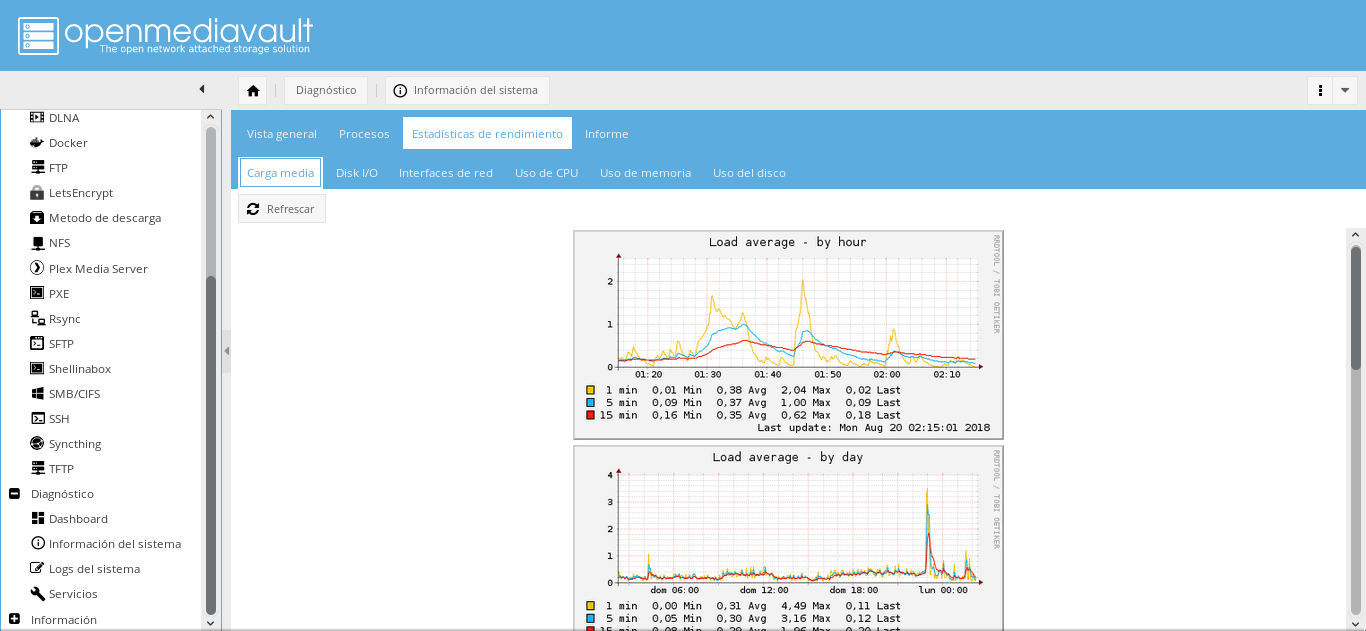Open the Disk I/O sub-tab
Screen dimensions: 1366x631
click(357, 172)
